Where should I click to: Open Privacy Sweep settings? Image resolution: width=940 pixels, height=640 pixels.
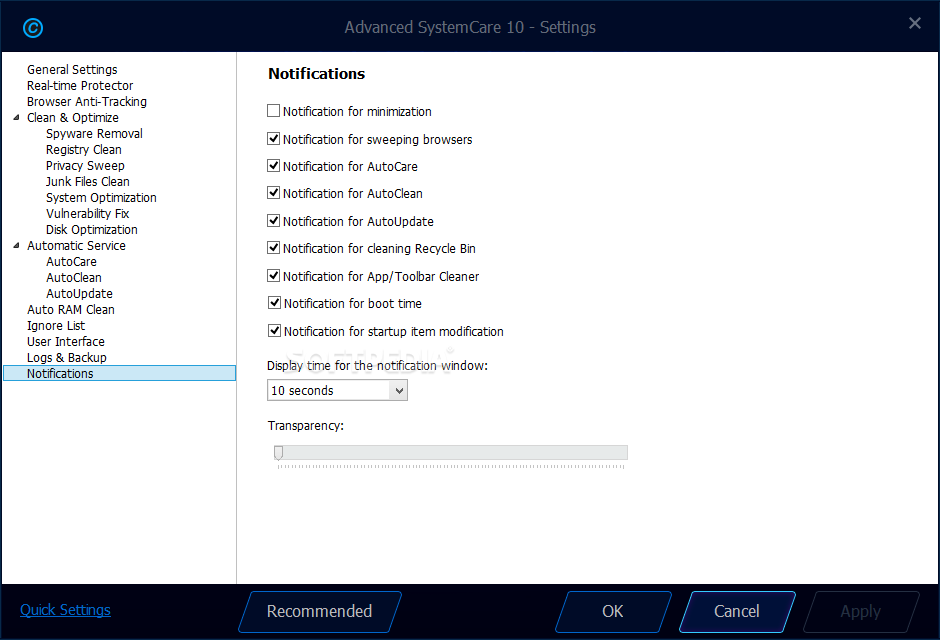(x=85, y=165)
